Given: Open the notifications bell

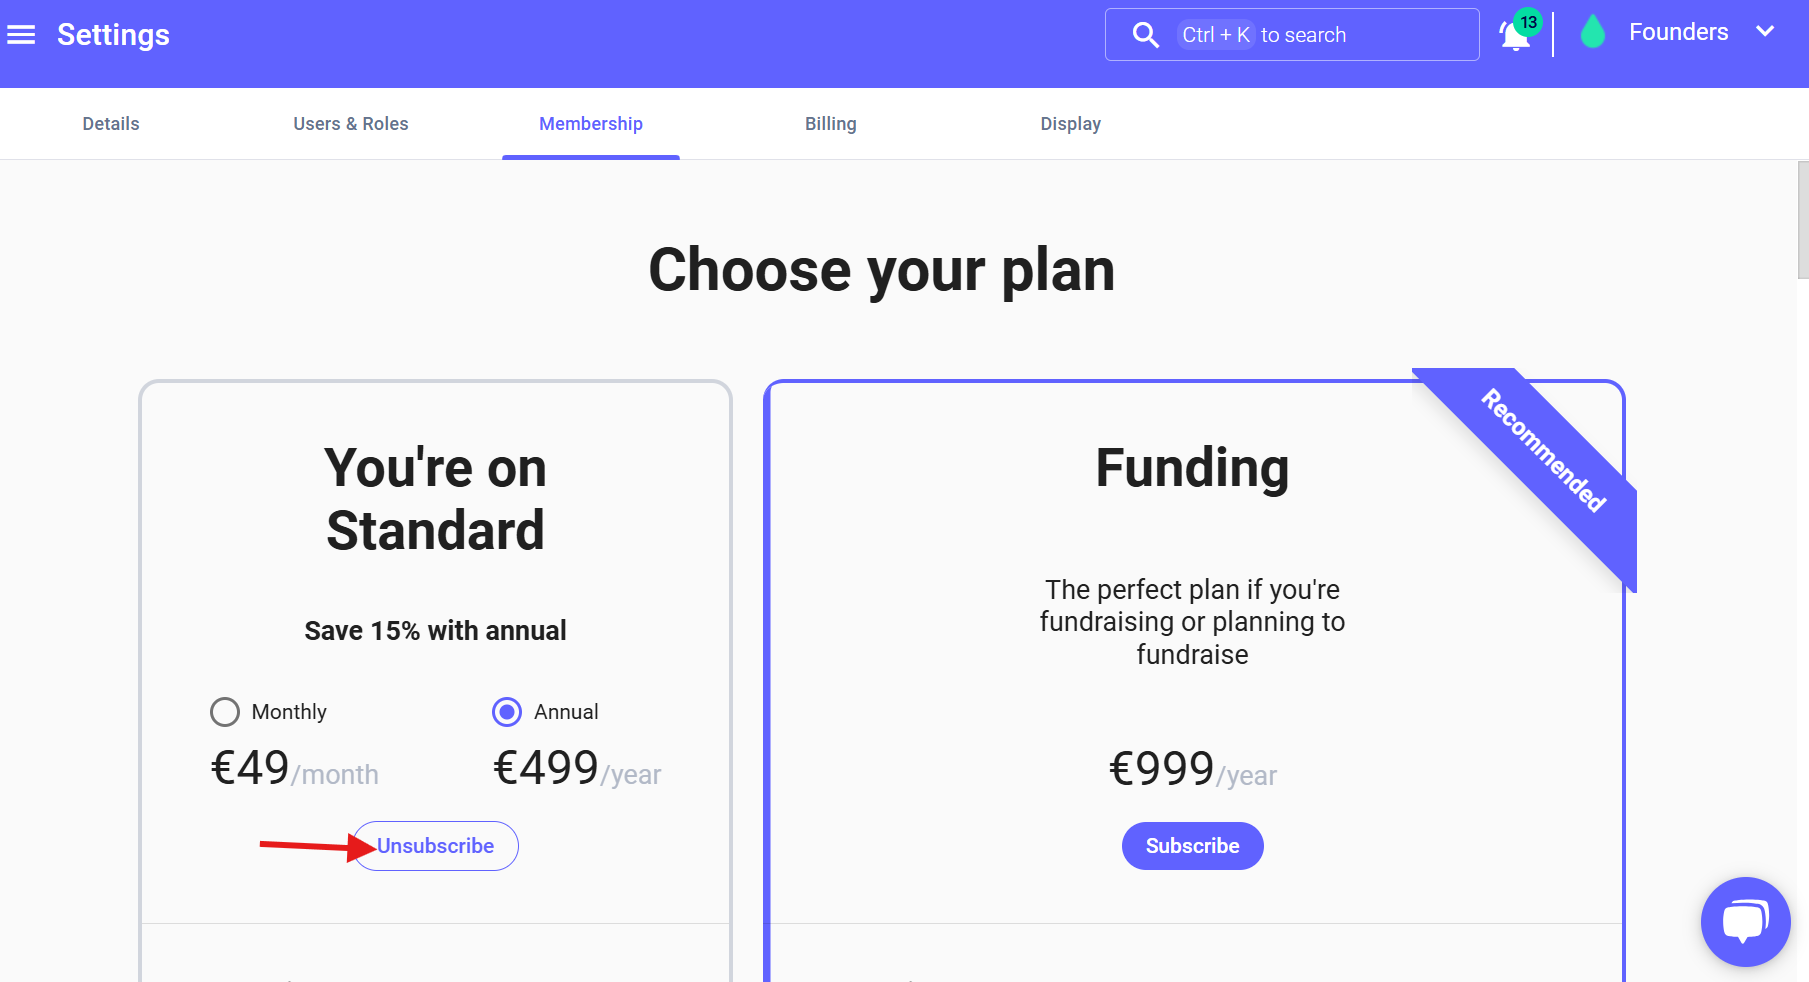Looking at the screenshot, I should 1513,38.
